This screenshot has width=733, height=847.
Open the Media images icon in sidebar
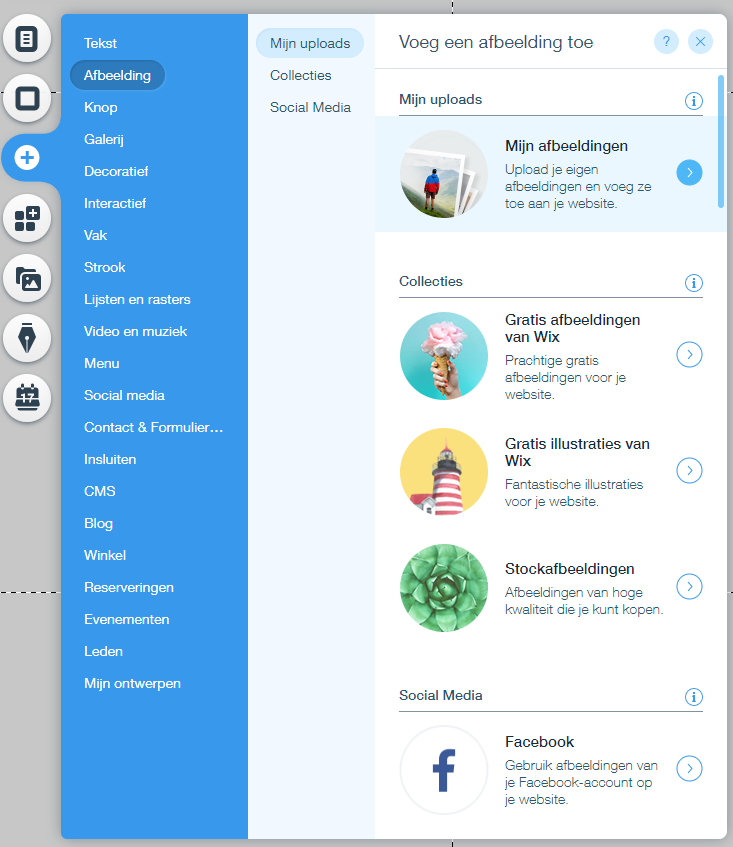[27, 278]
